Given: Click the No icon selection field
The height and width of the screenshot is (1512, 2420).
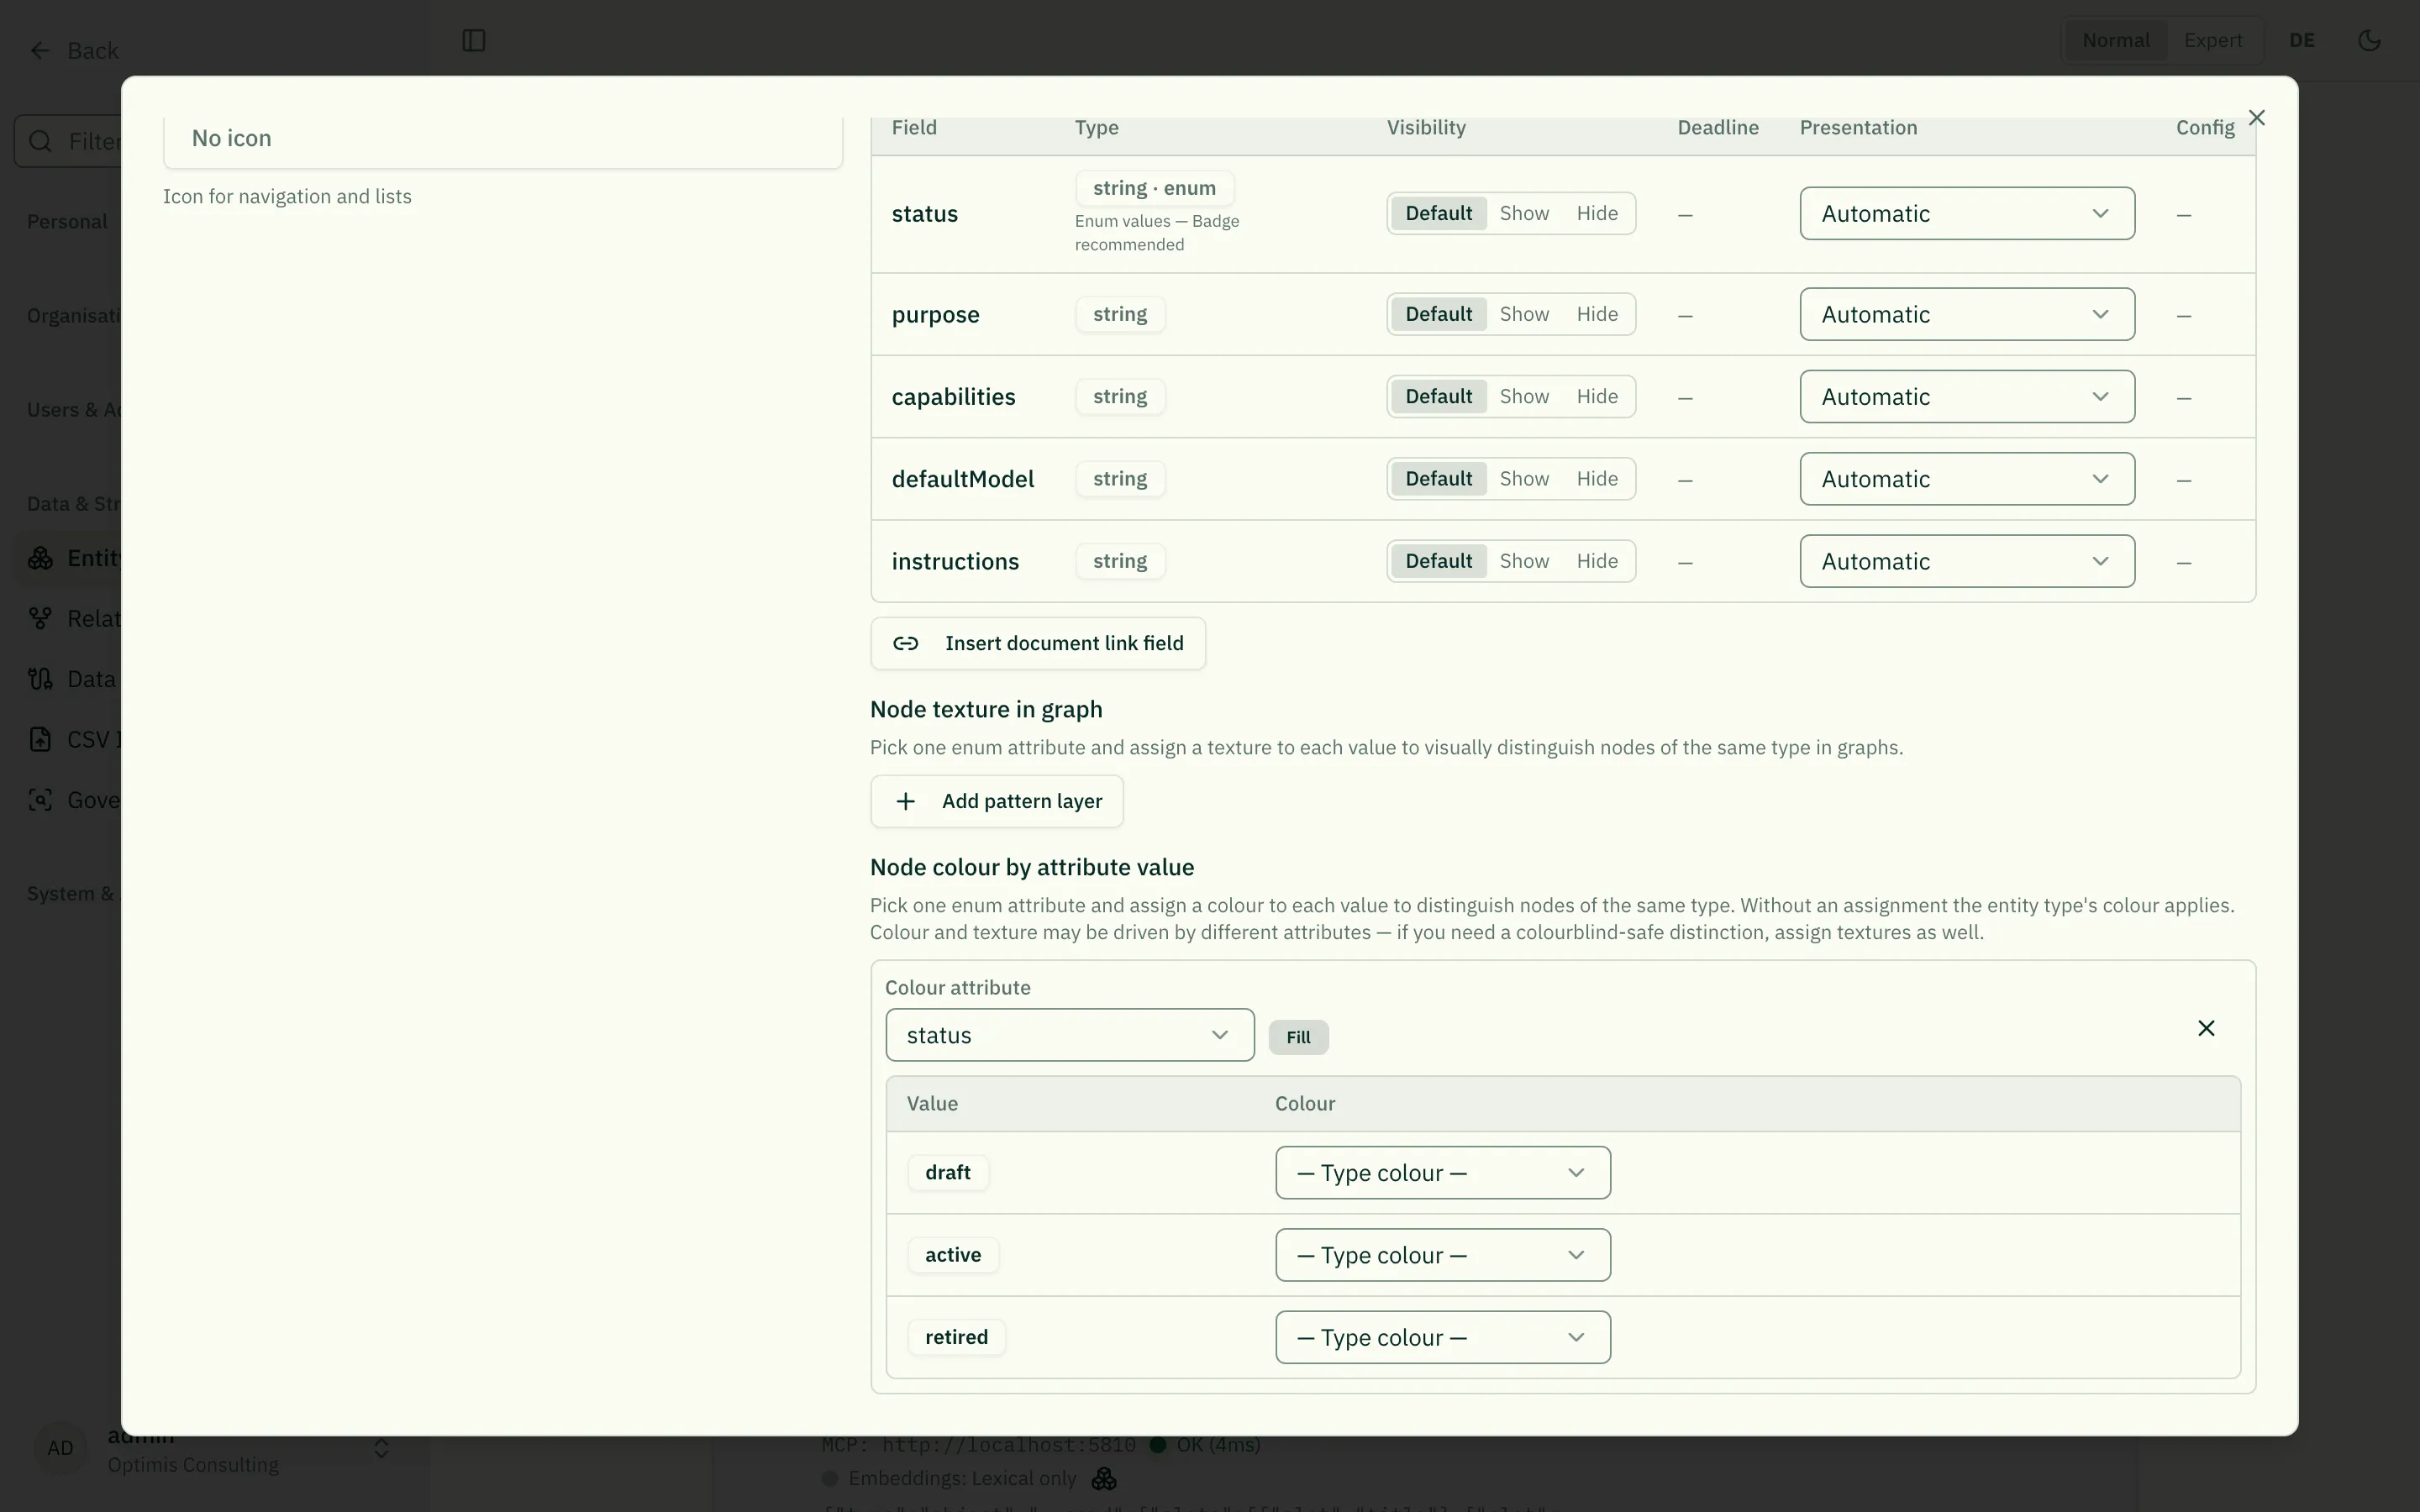Looking at the screenshot, I should pos(502,139).
